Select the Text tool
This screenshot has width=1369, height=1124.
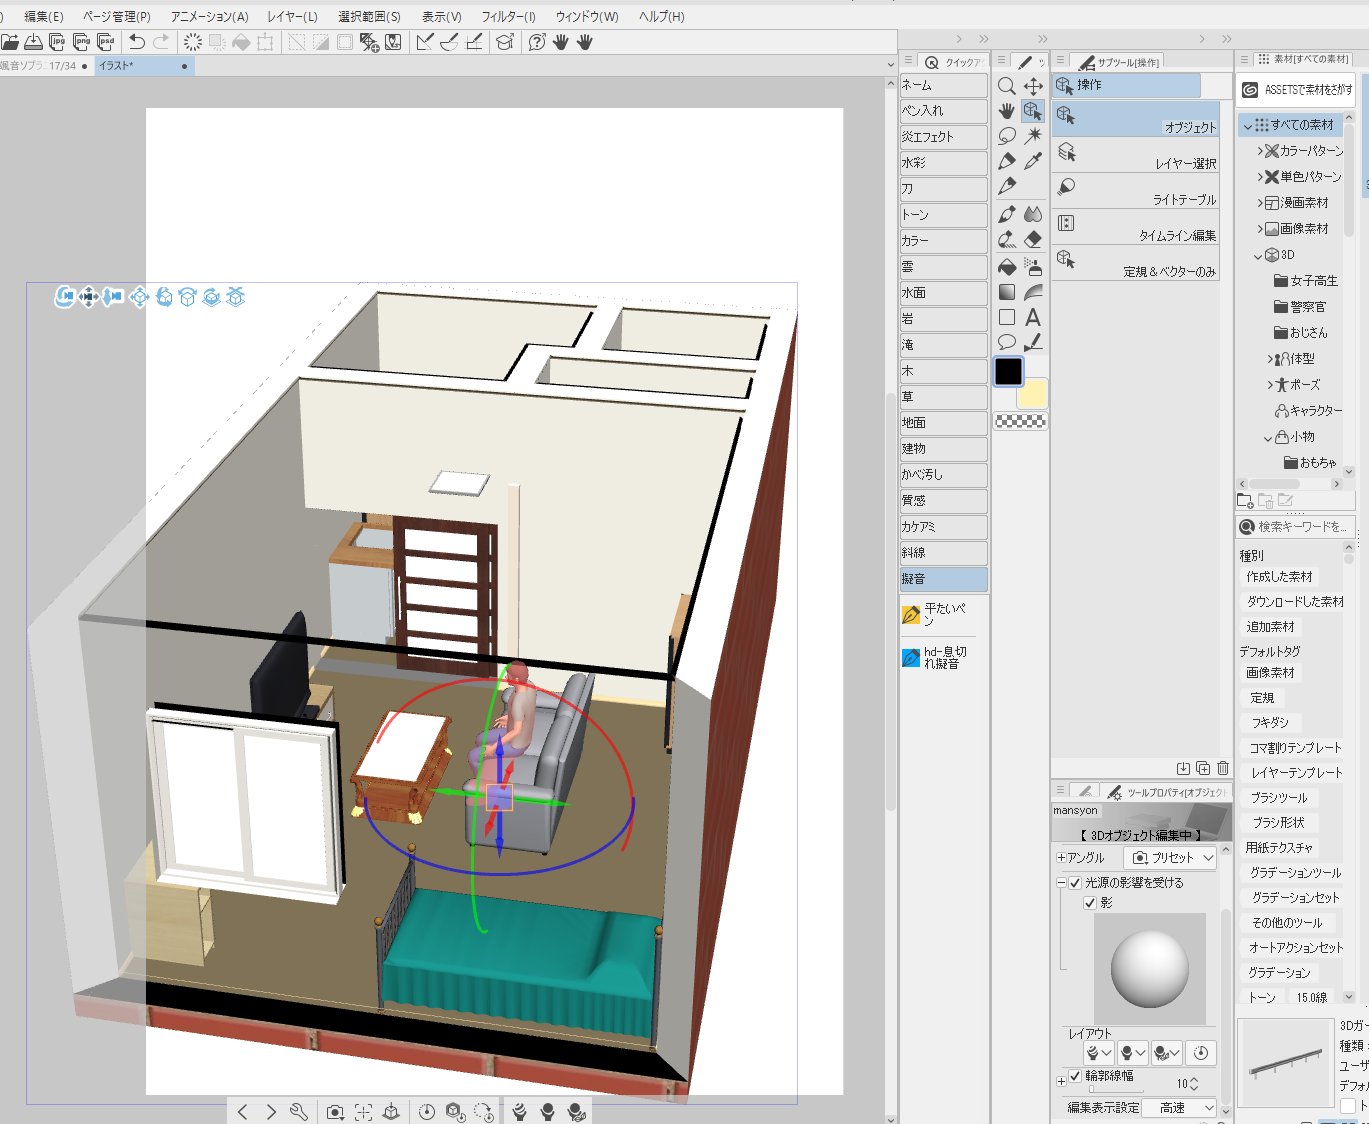(1033, 318)
